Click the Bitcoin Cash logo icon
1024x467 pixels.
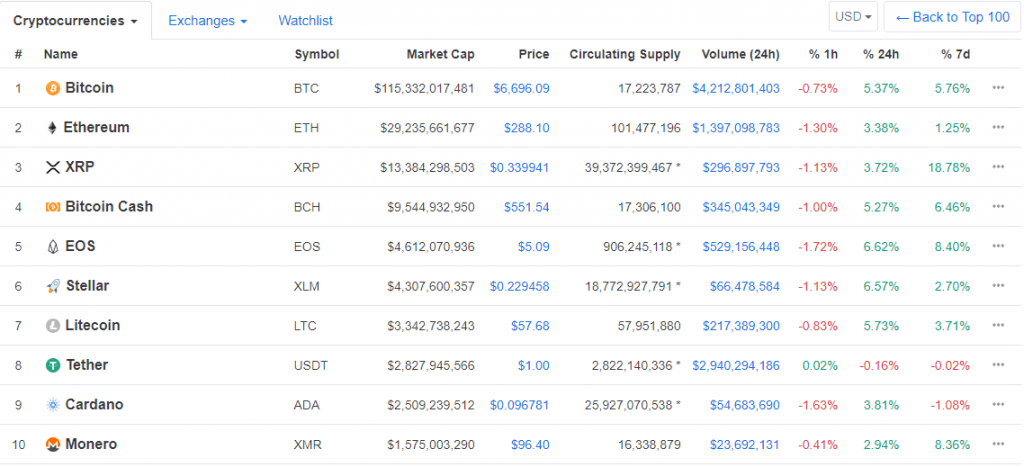pos(53,207)
